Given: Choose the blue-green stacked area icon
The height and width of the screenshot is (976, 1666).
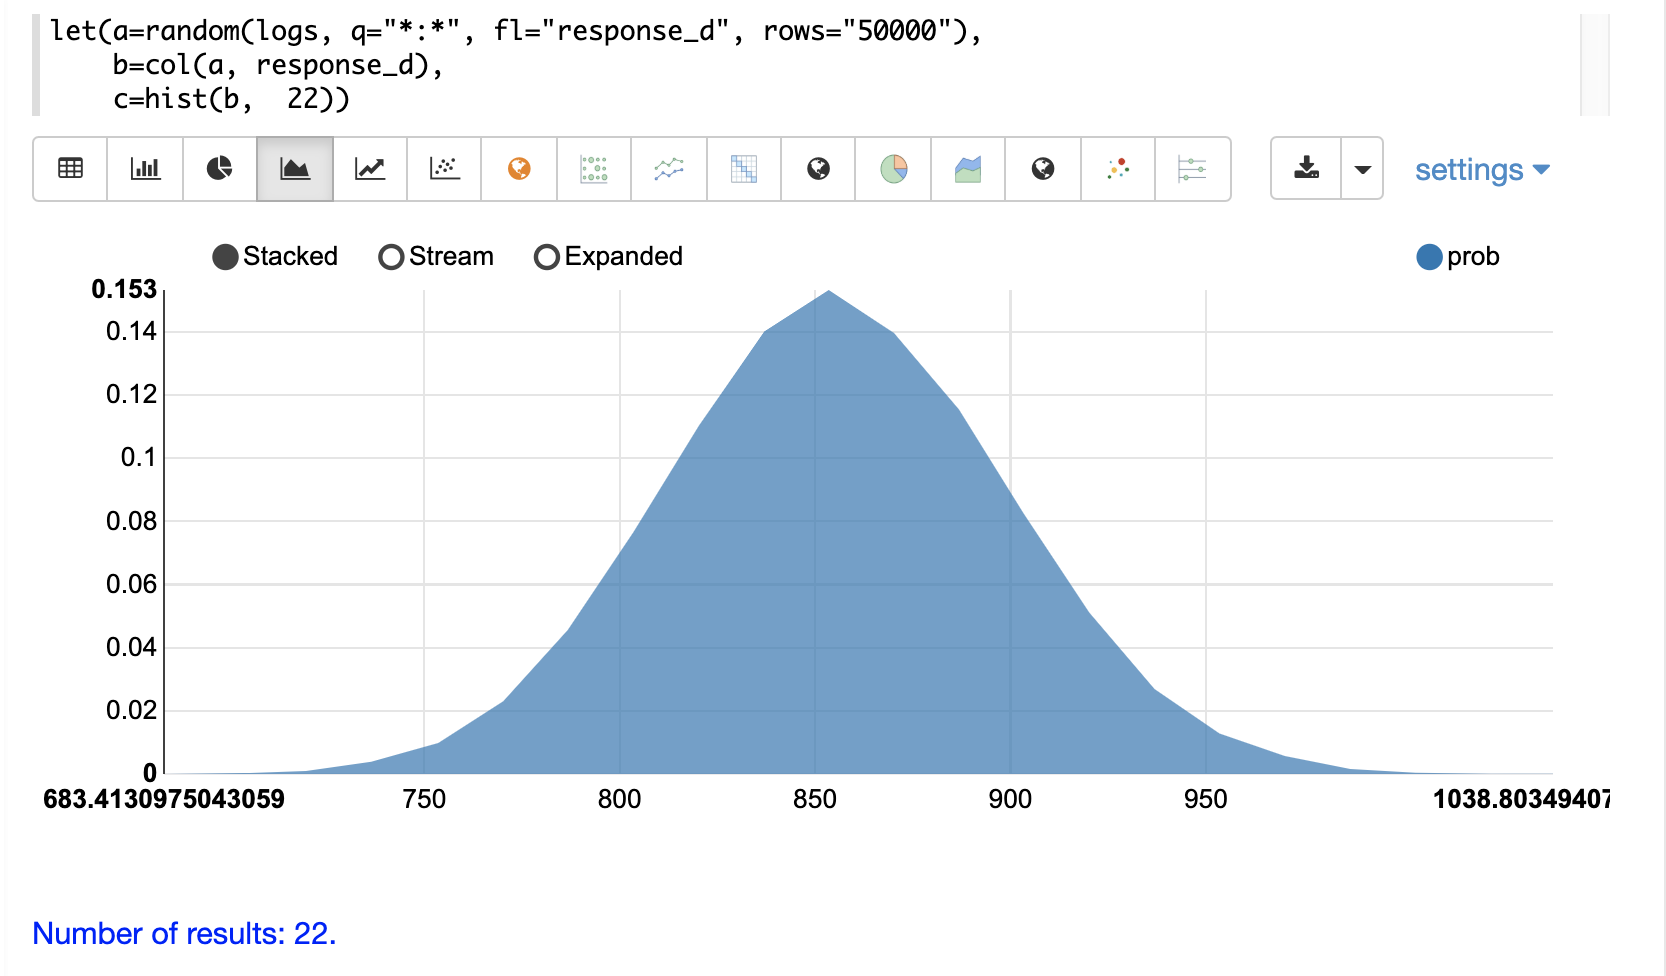Looking at the screenshot, I should [968, 169].
